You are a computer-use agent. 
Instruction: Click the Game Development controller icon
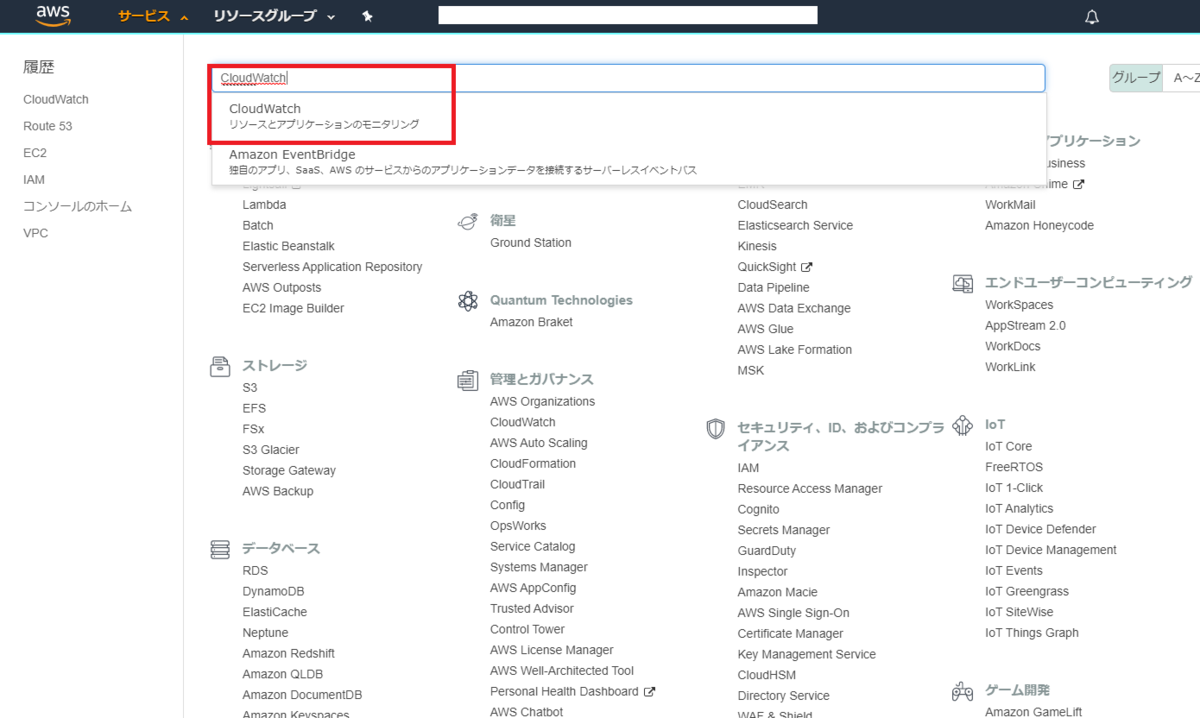pyautogui.click(x=962, y=691)
